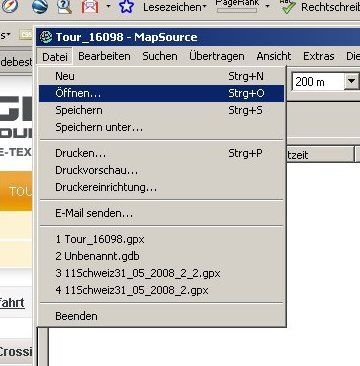Choose Druckereinrichtung... menu entry
Viewport: 360px width, 366px height.
pyautogui.click(x=162, y=187)
